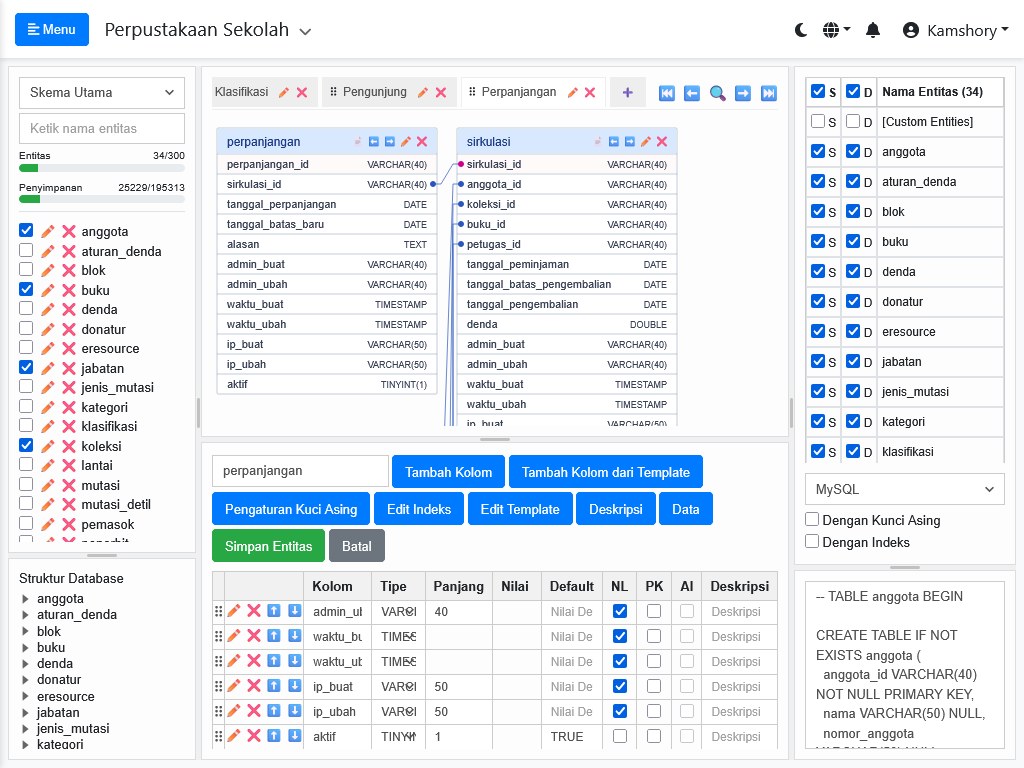
Task: Edit the anggota entity in sidebar
Action: [48, 231]
